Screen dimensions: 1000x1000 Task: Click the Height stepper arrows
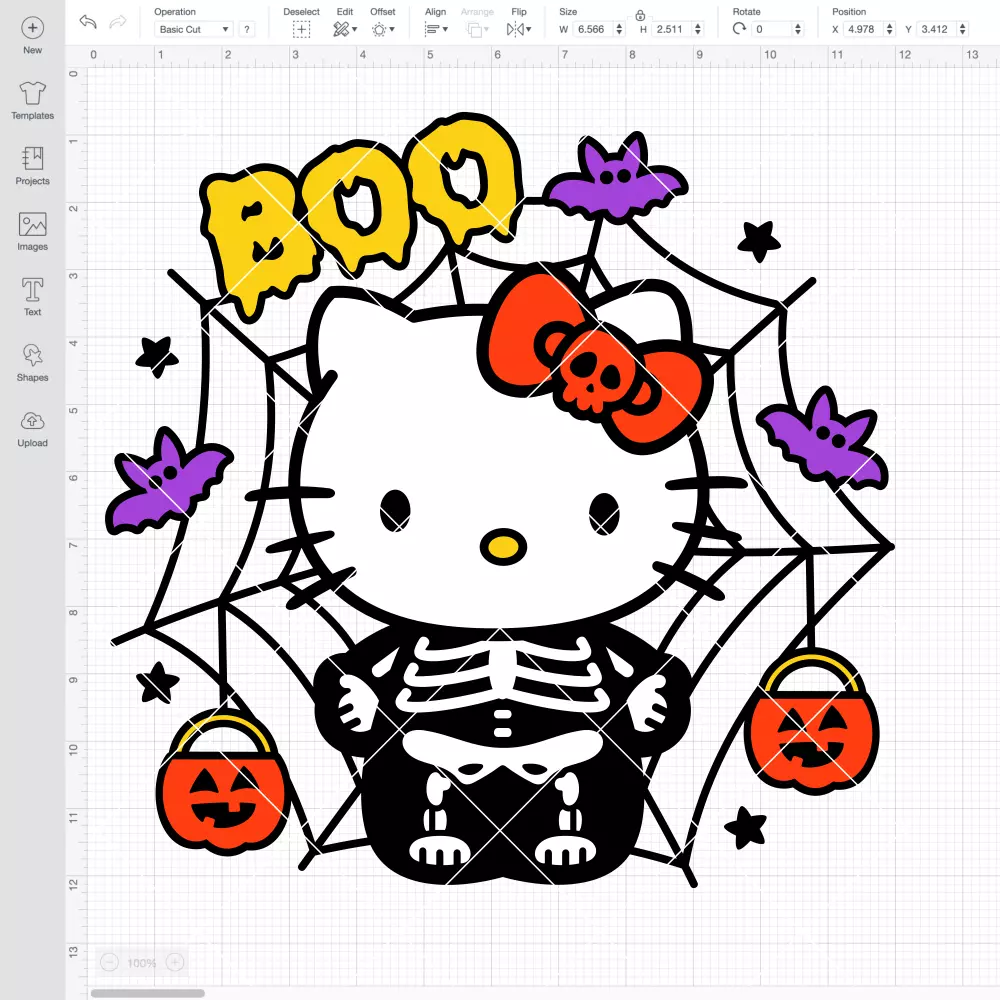(698, 29)
